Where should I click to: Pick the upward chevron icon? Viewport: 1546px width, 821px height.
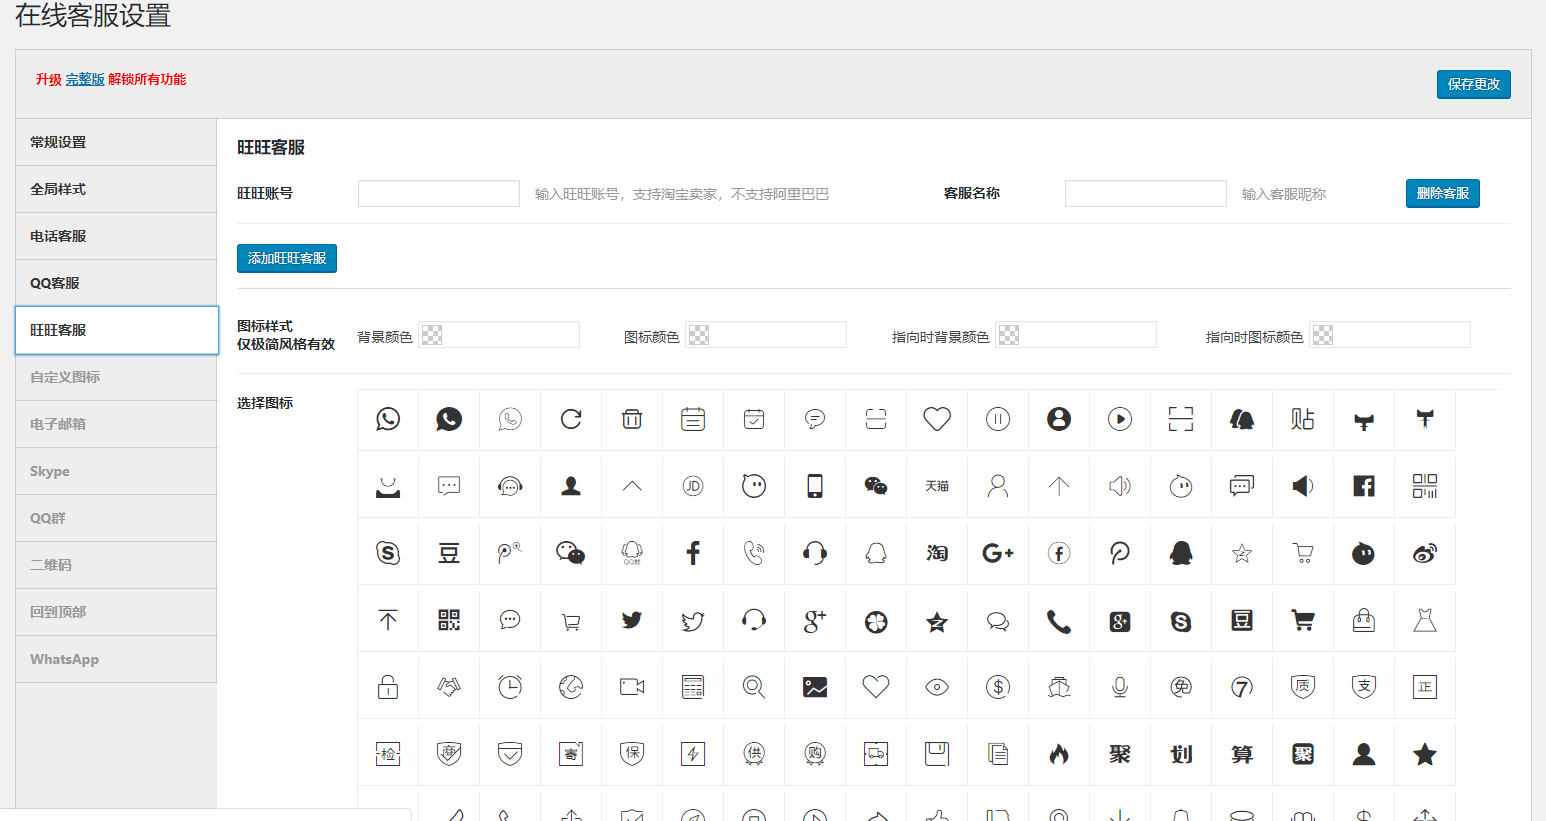(632, 486)
